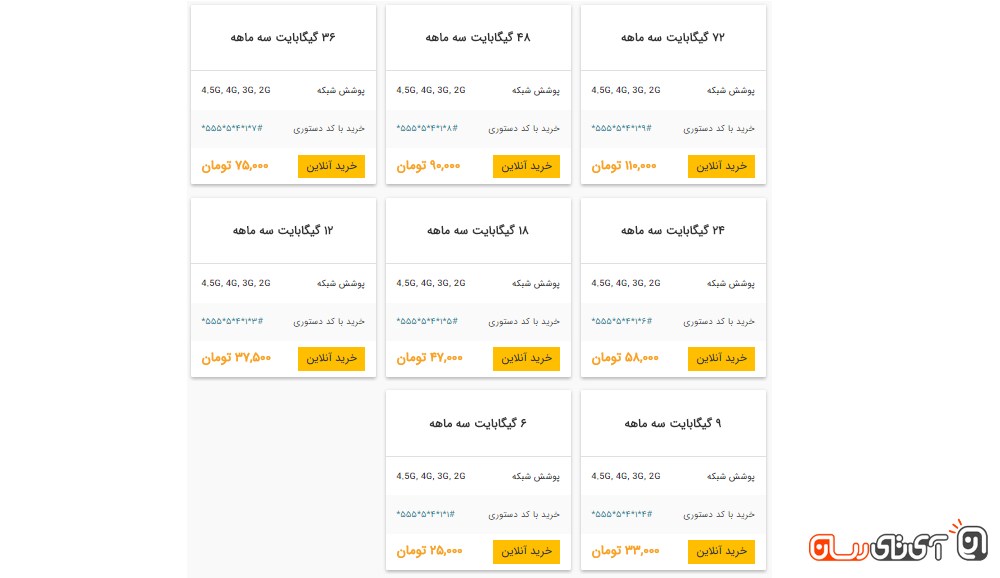
Task: Click USSD code of the 24 GB package
Action: [x=622, y=322]
